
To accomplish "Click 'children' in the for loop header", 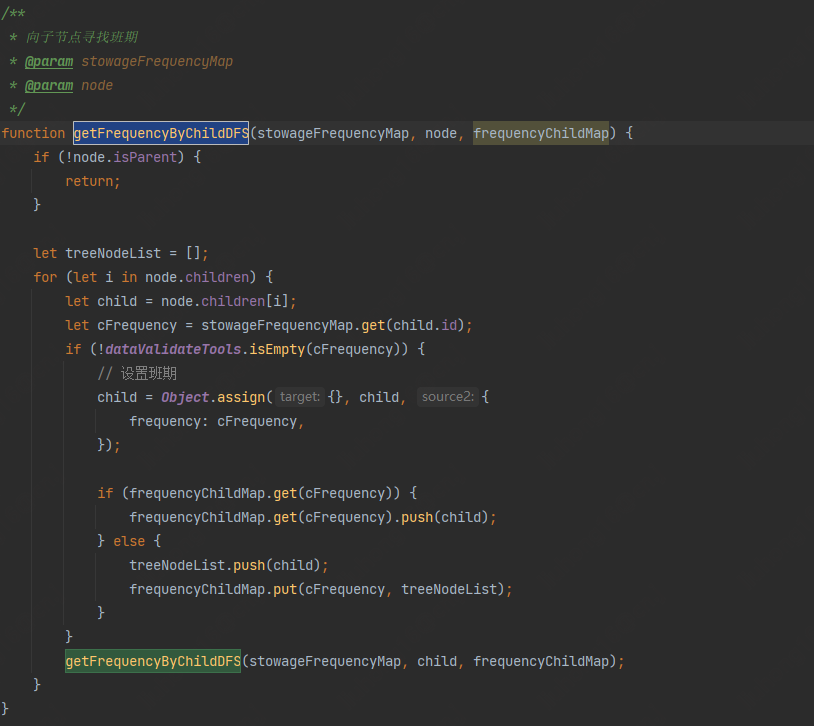I will pos(217,277).
